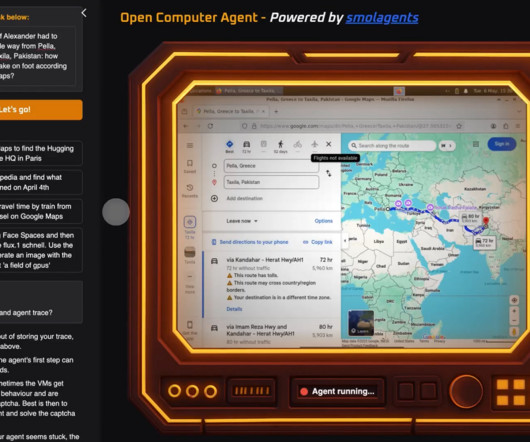Open Details for the Kandahar-Herat route
The width and height of the screenshot is (530, 442).
tap(234, 309)
